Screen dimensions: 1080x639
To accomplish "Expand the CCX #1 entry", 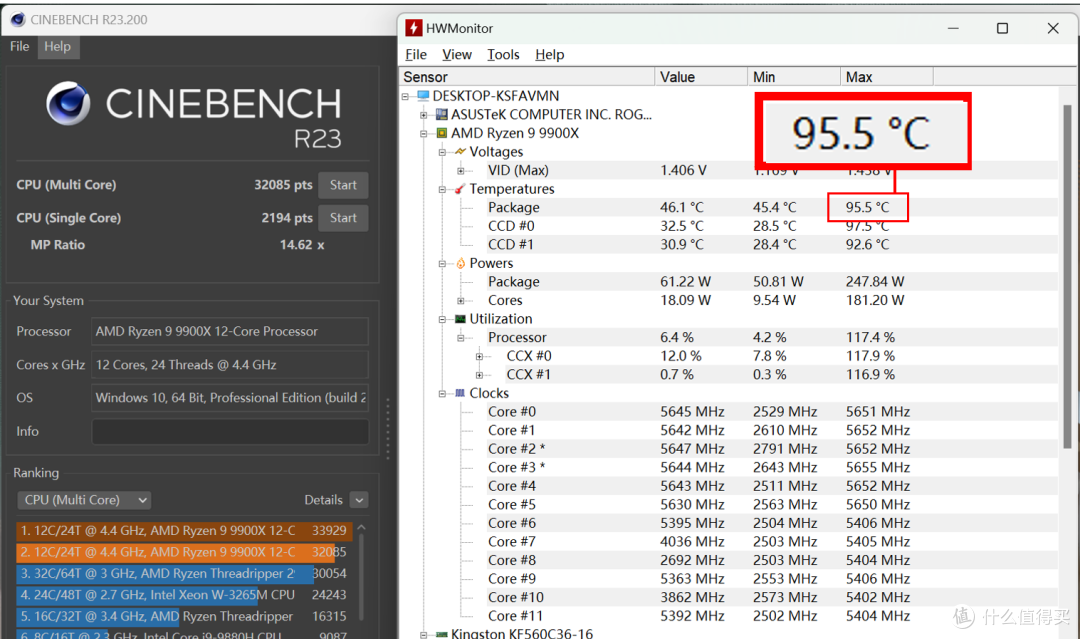I will [480, 375].
